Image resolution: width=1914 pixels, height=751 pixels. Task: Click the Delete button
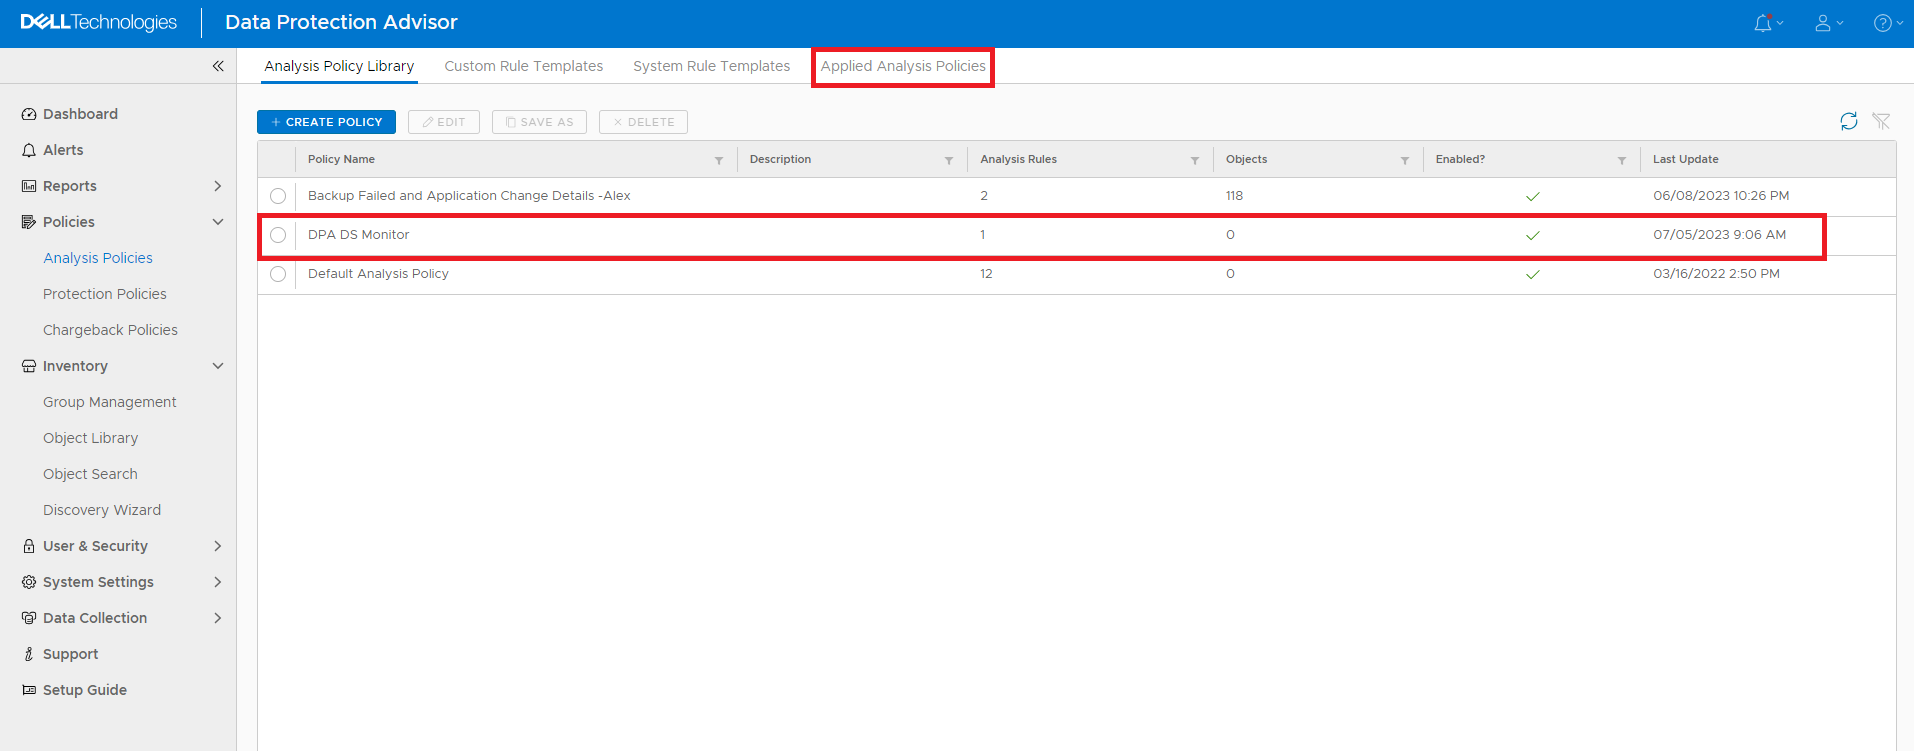(643, 122)
